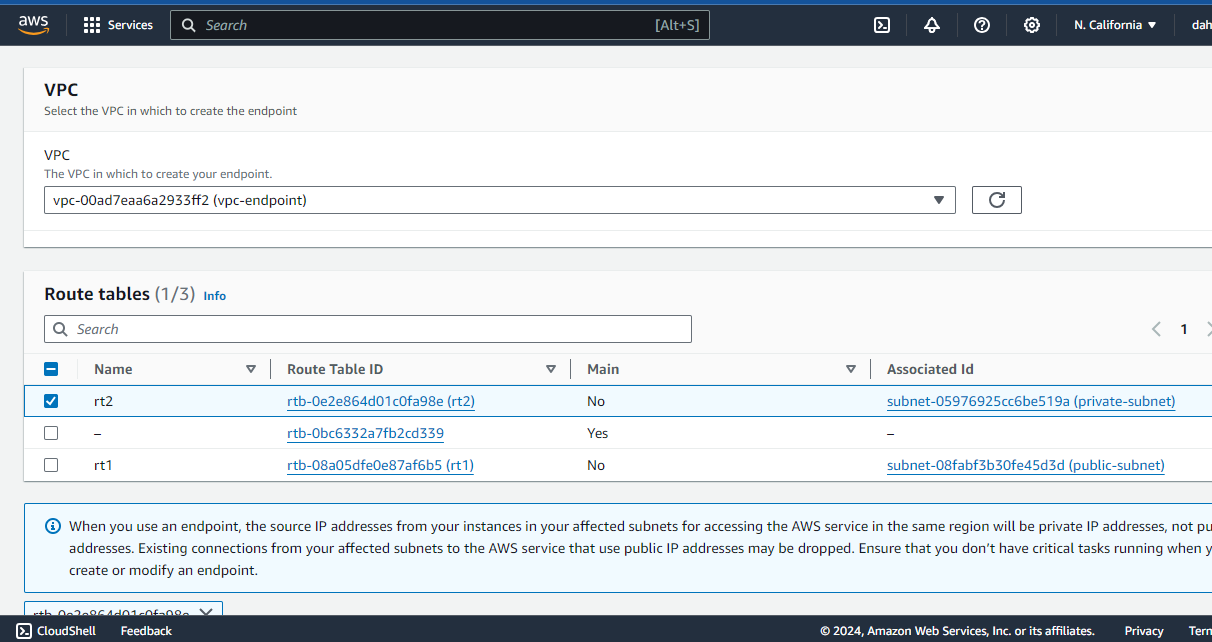The image size is (1212, 642).
Task: Open the N. California region dropdown
Action: coord(1115,25)
